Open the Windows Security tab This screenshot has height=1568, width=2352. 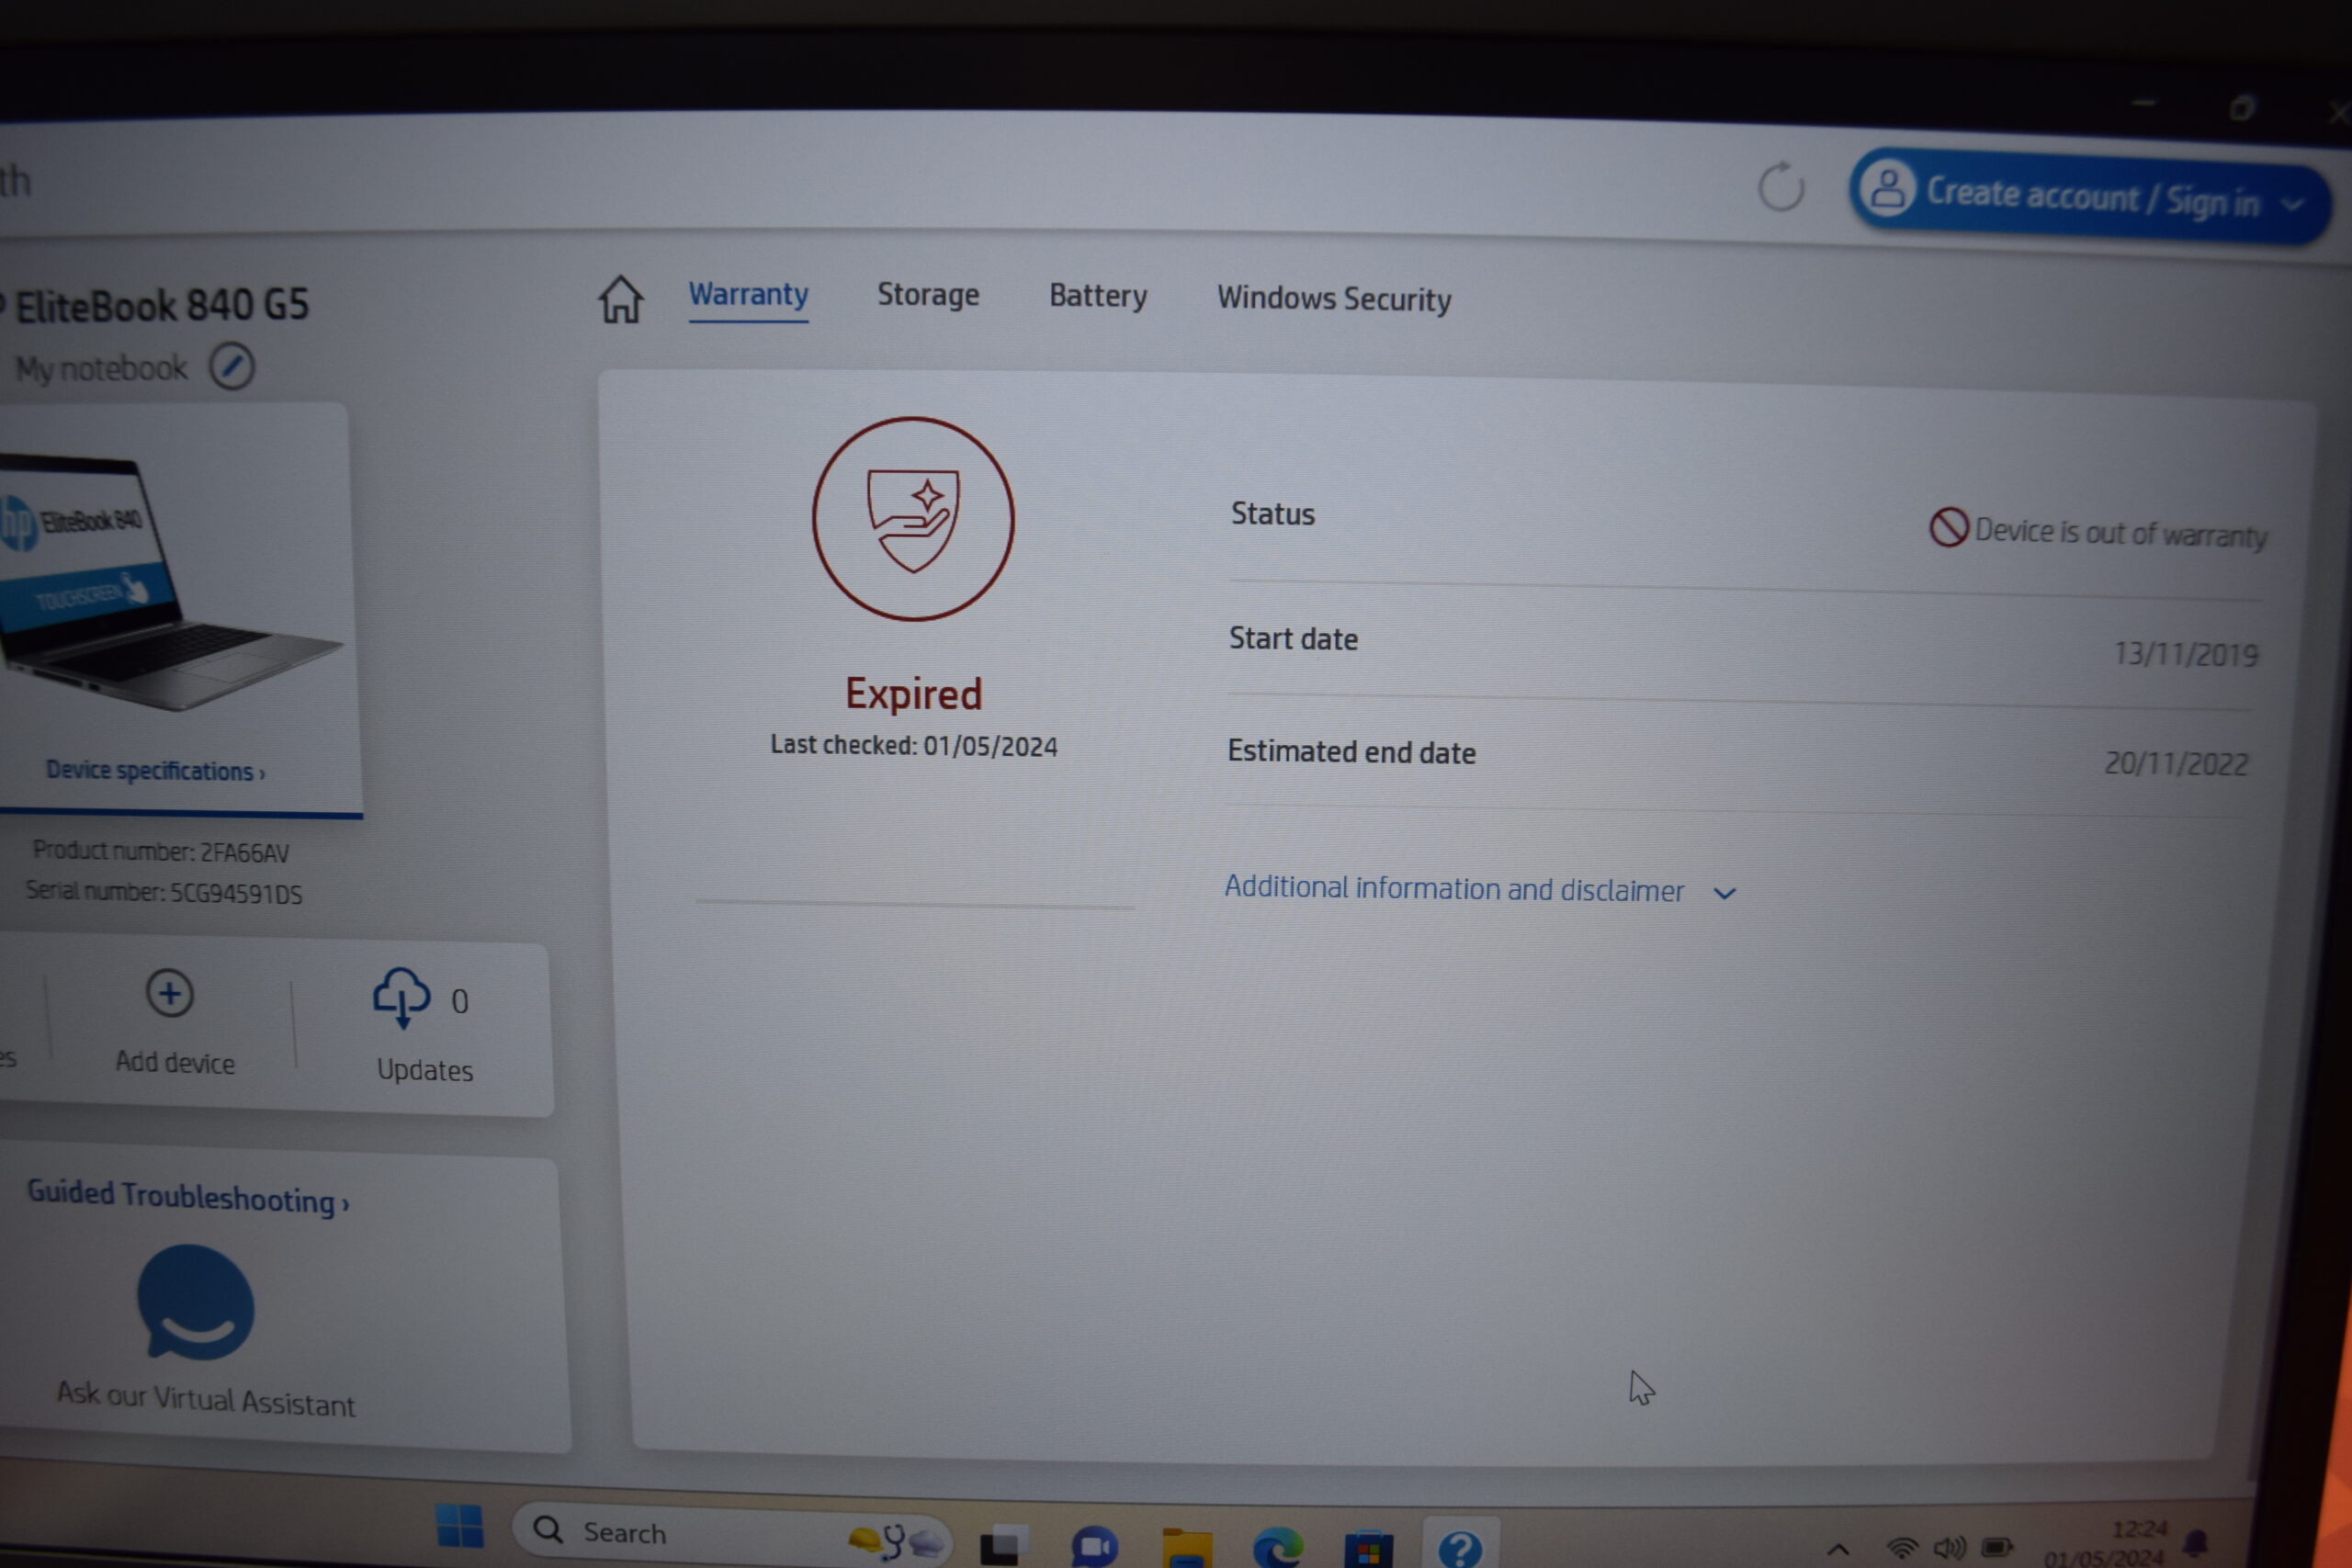(x=1334, y=299)
